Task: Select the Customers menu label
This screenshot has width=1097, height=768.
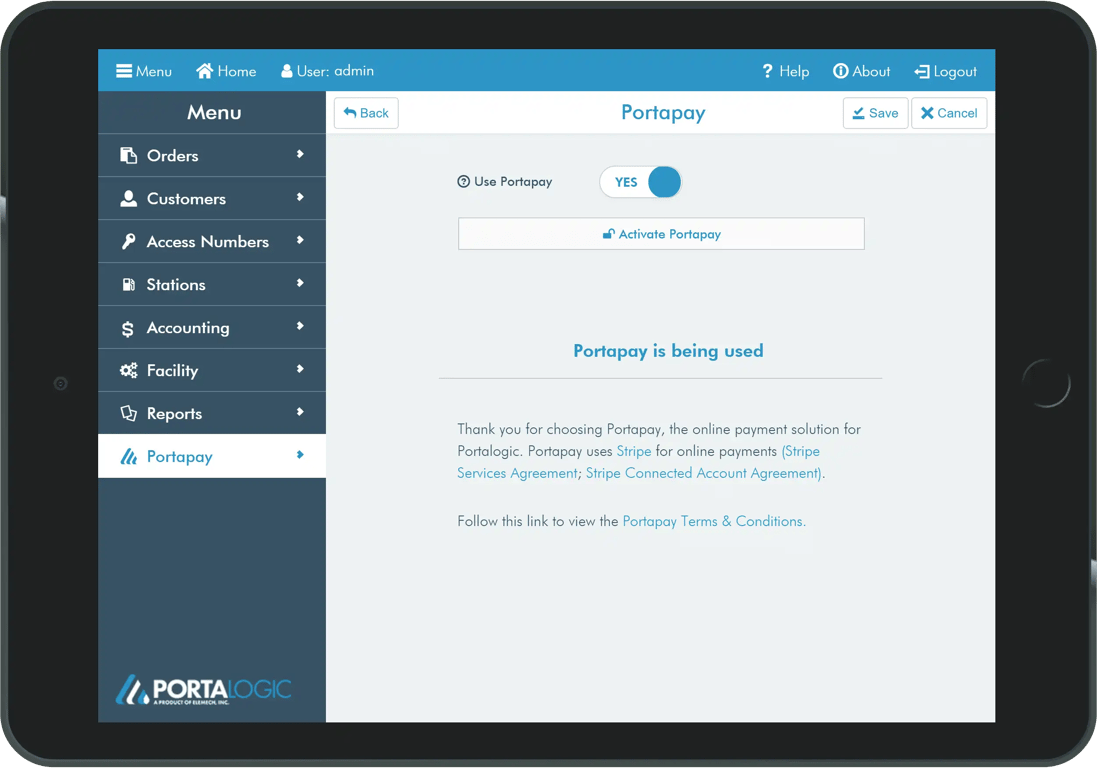Action: 186,199
